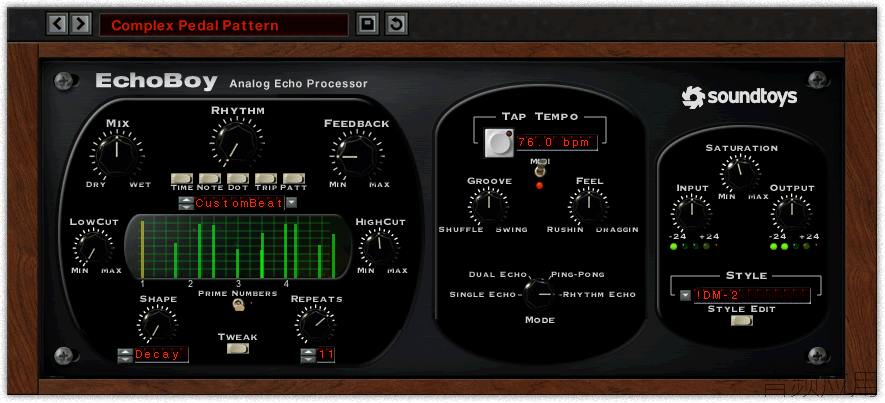This screenshot has height=403, width=885.
Task: Click the CustomBeat pattern display
Action: click(x=238, y=203)
